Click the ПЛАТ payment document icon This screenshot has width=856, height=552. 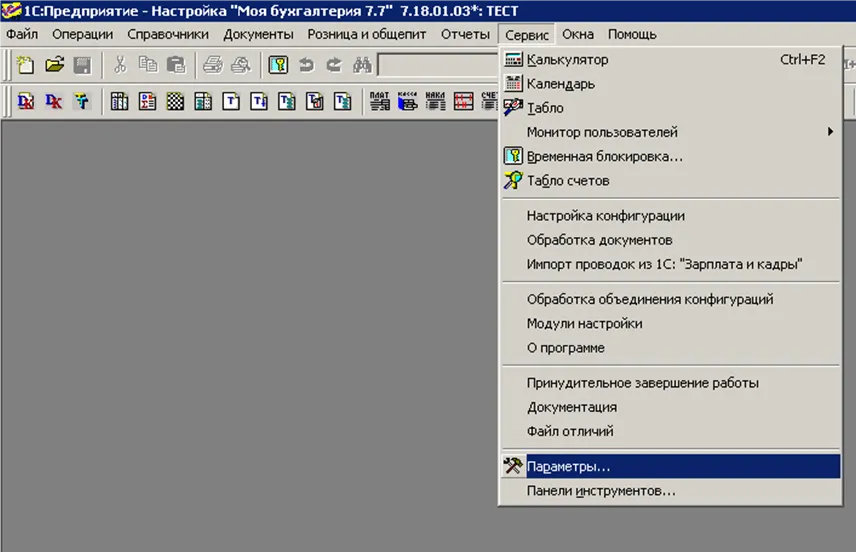click(380, 101)
